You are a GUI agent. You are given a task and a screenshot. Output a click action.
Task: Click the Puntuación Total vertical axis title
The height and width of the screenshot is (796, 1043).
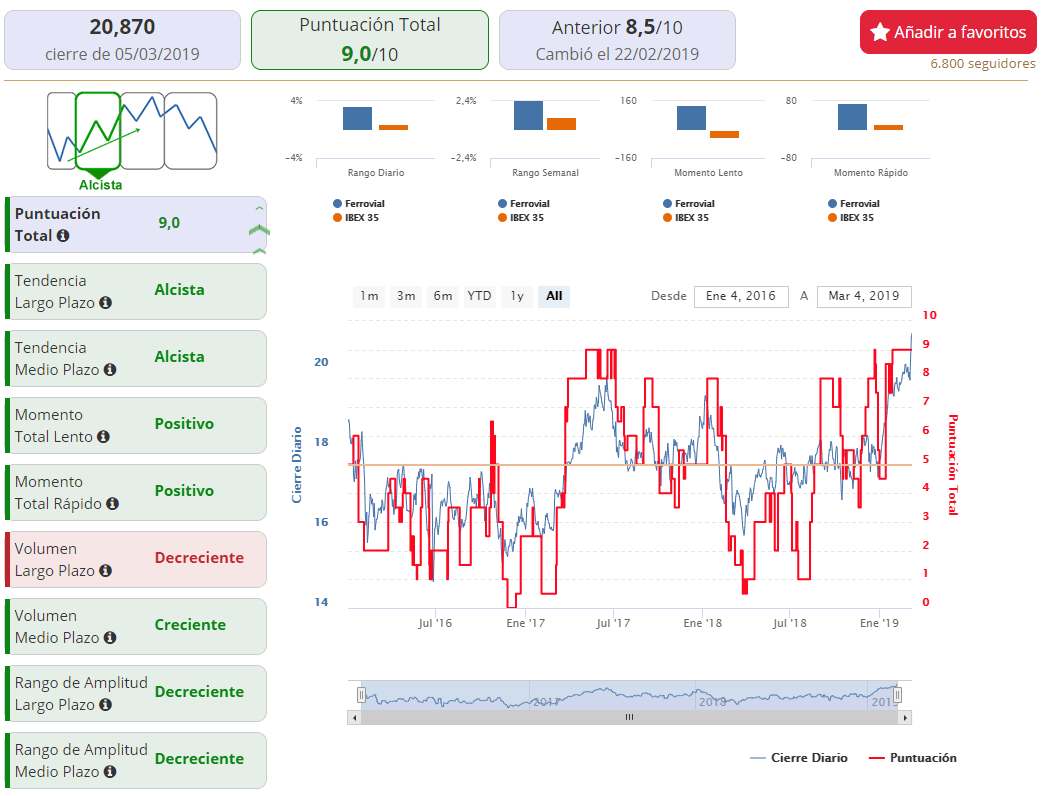point(953,465)
